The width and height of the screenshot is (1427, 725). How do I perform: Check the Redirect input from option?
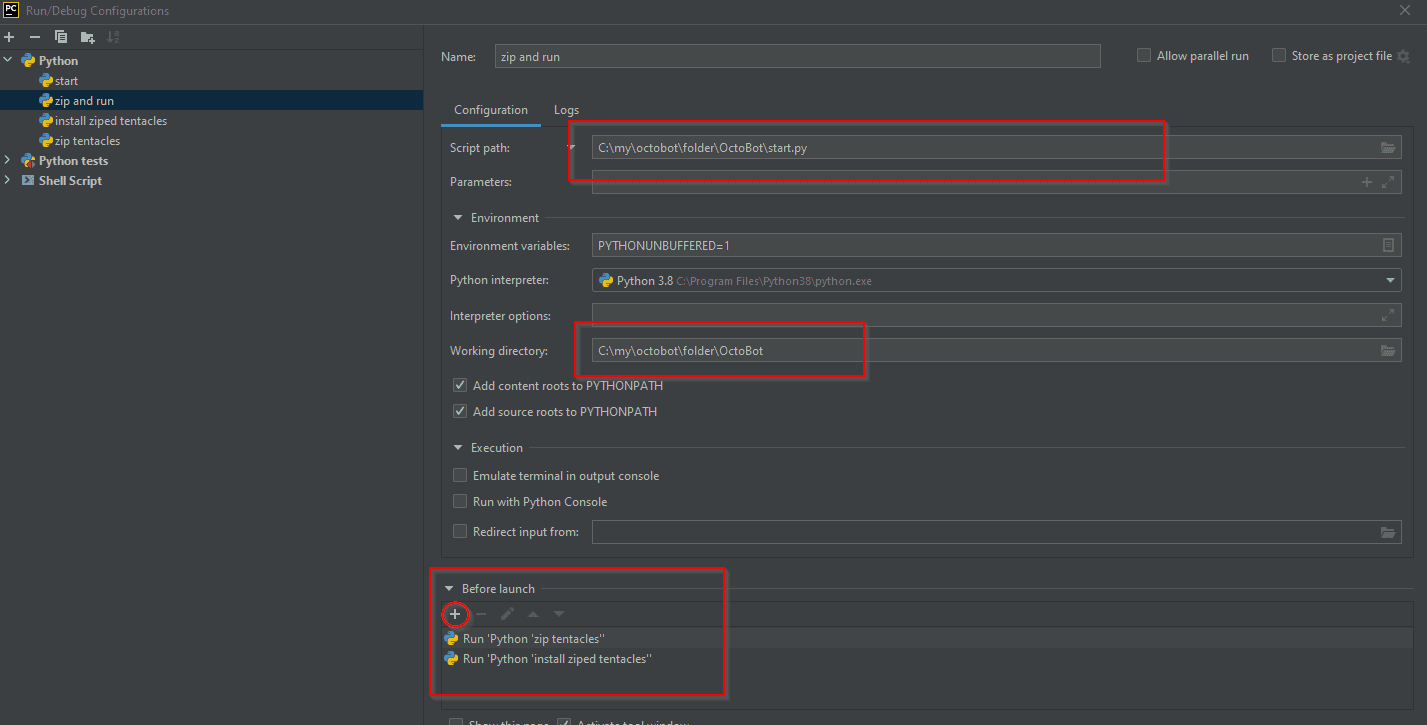[460, 532]
